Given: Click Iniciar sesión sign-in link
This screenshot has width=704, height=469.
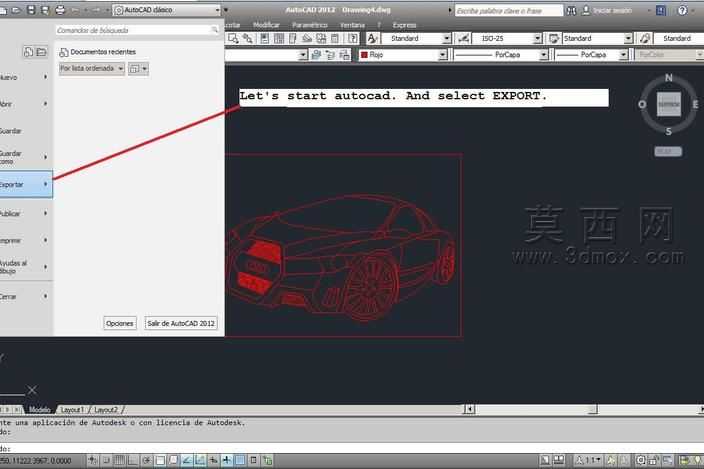Looking at the screenshot, I should click(x=612, y=10).
